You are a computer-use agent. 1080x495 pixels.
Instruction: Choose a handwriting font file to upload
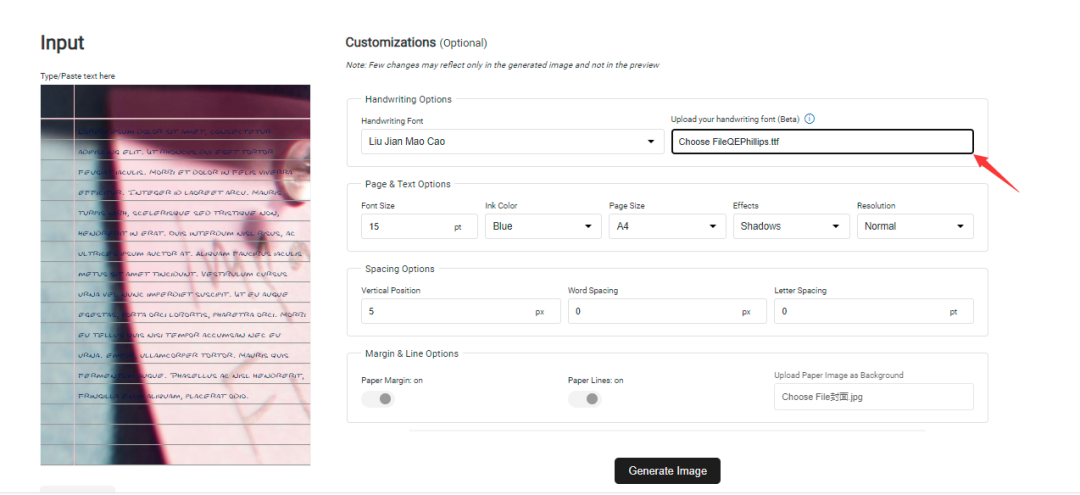tap(821, 142)
